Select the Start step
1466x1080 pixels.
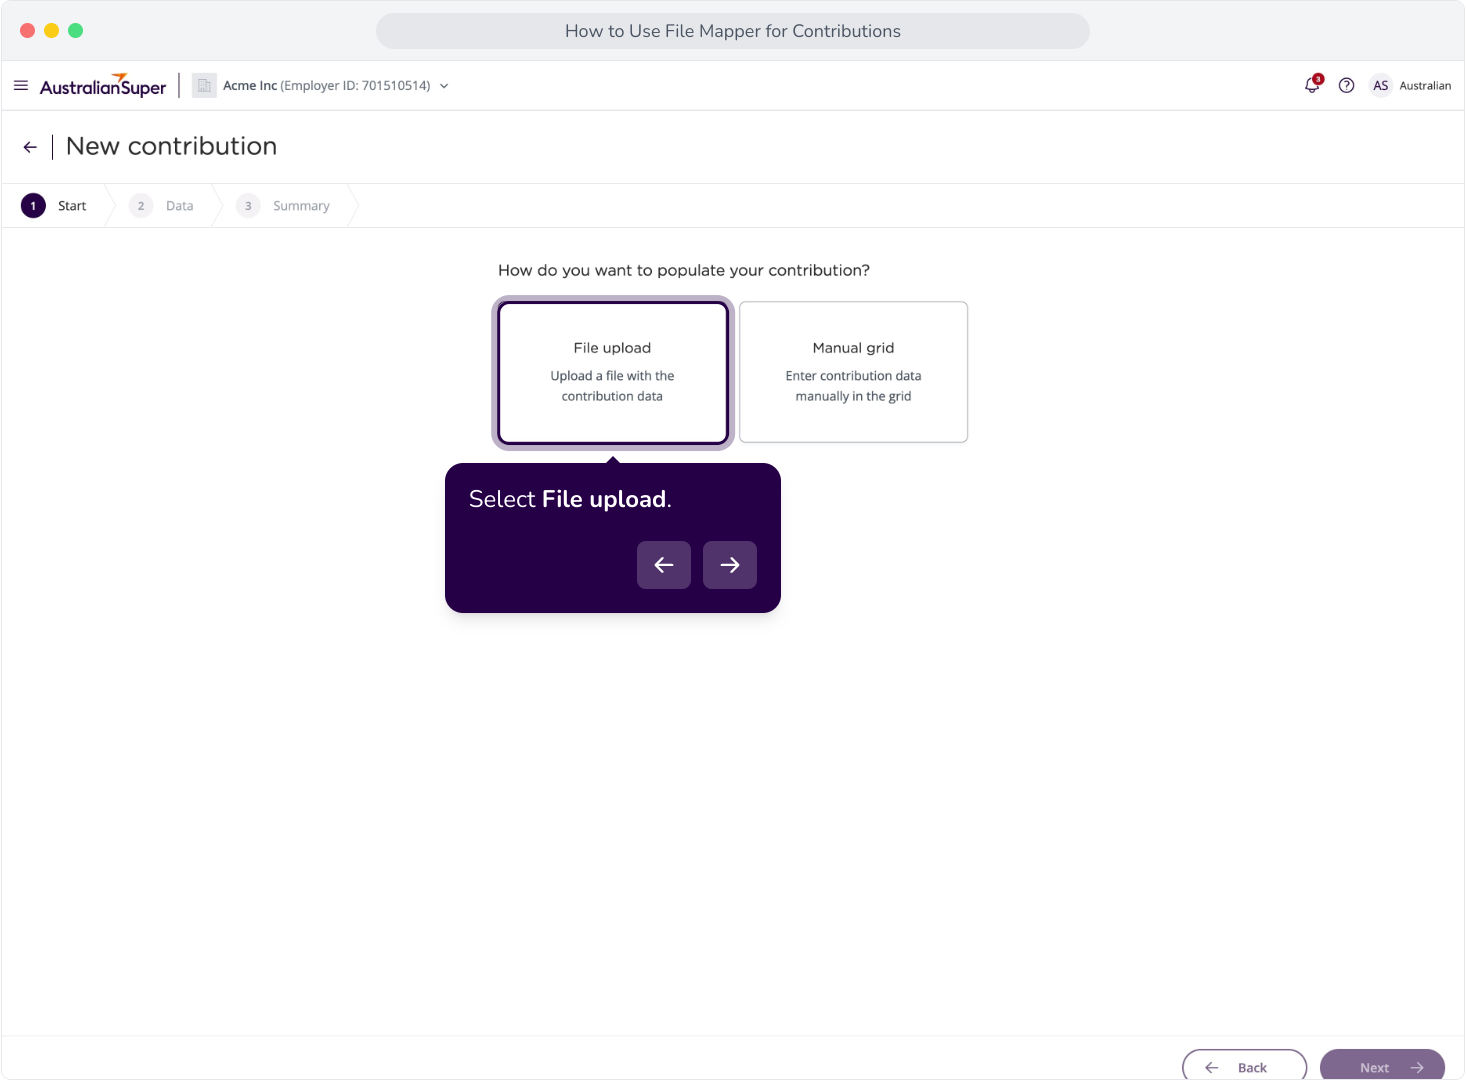[54, 206]
